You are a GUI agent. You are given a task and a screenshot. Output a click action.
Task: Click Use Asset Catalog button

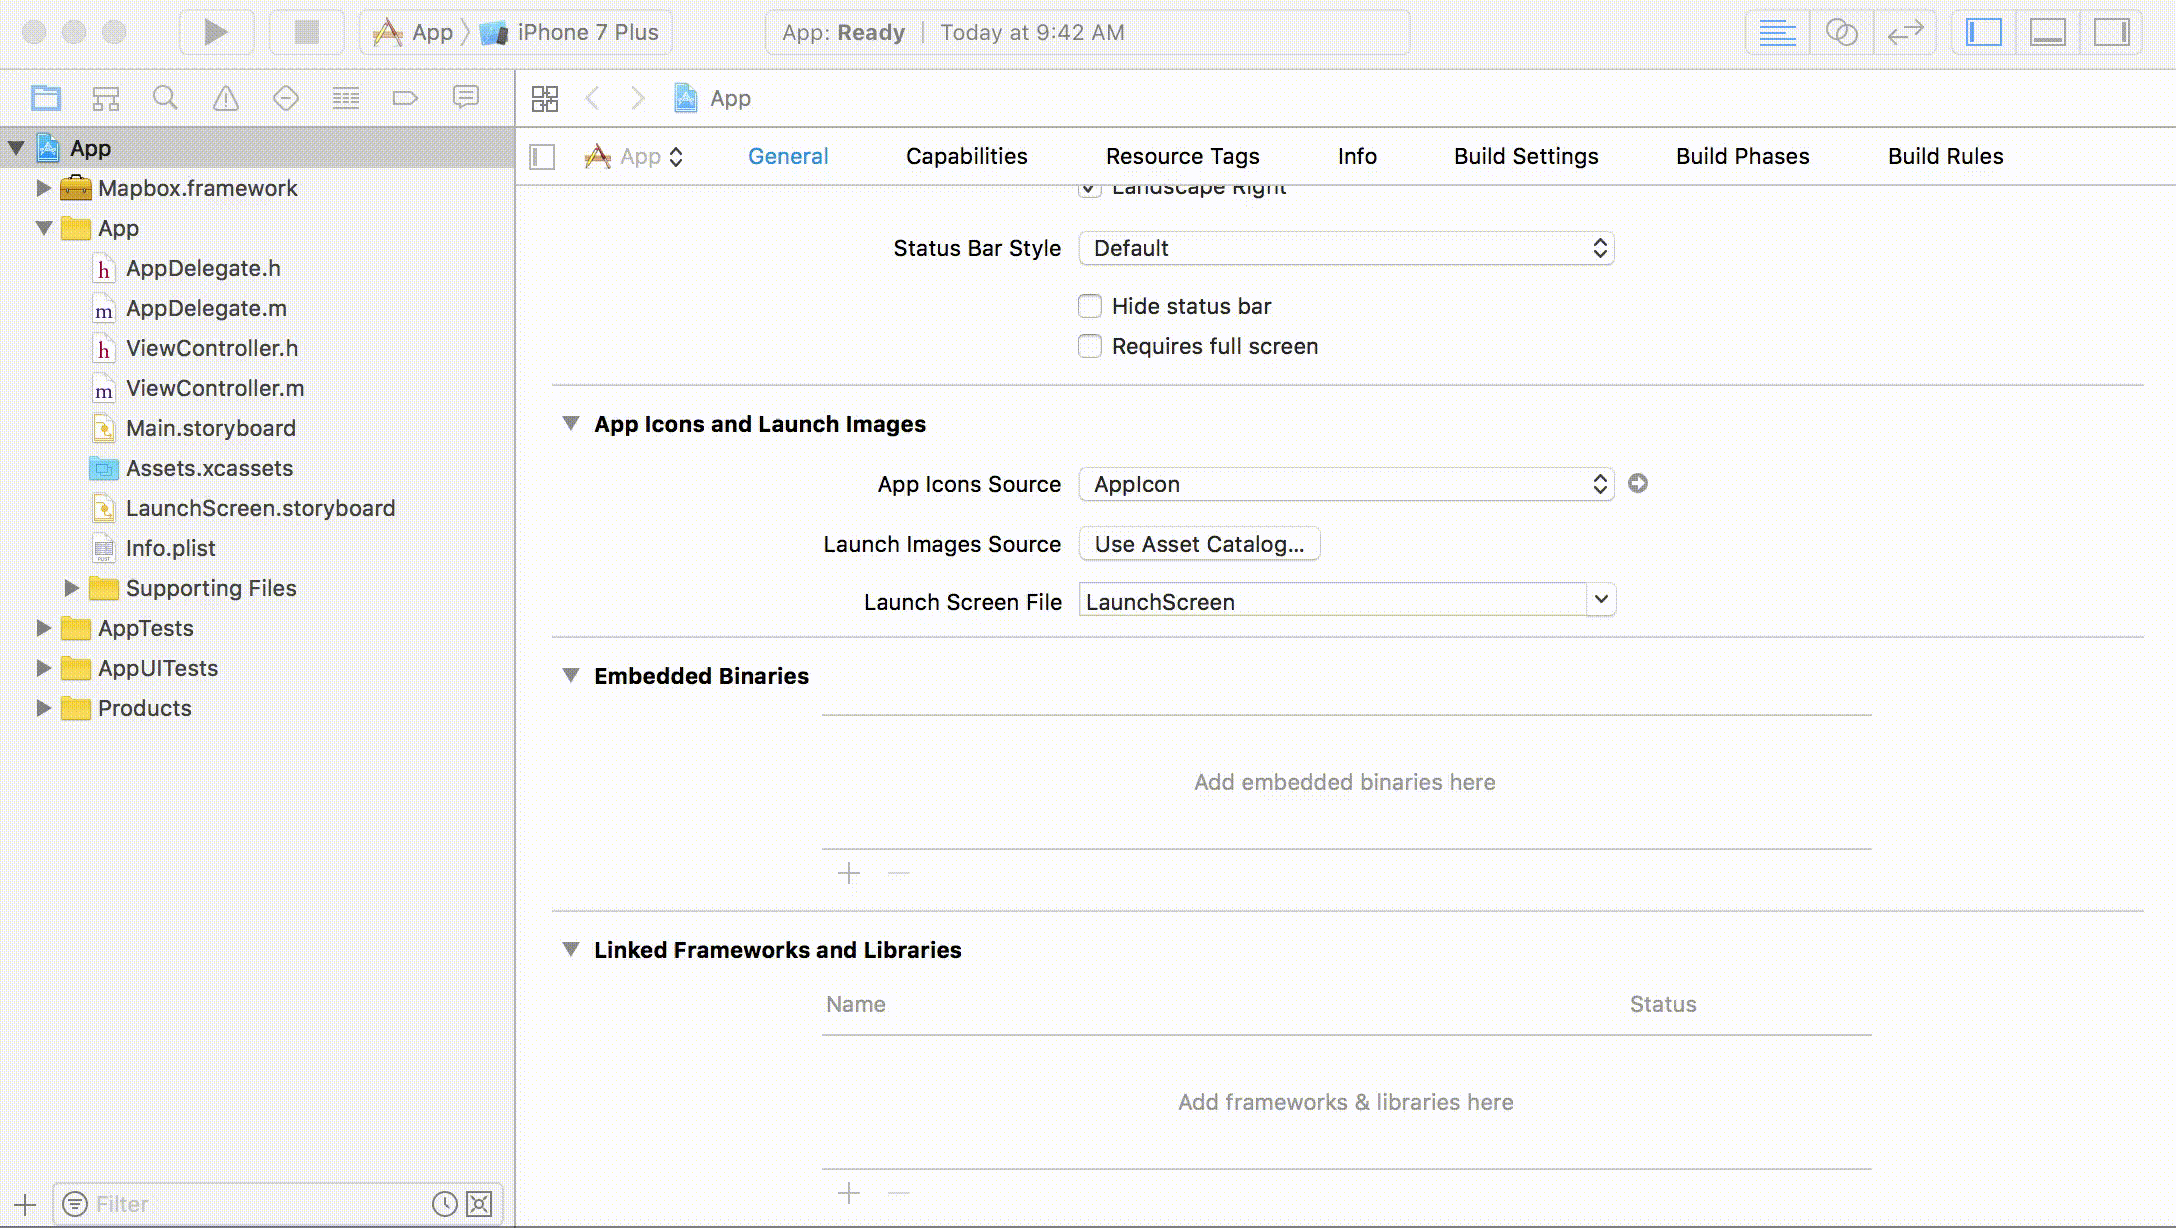1199,544
